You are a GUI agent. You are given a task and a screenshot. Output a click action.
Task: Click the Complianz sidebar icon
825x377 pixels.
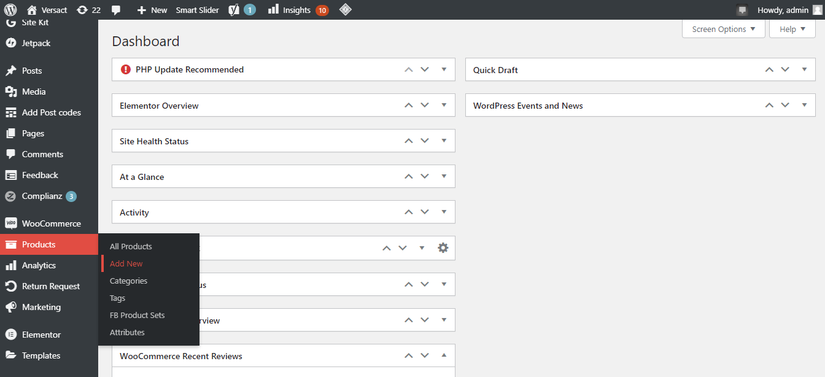(11, 196)
